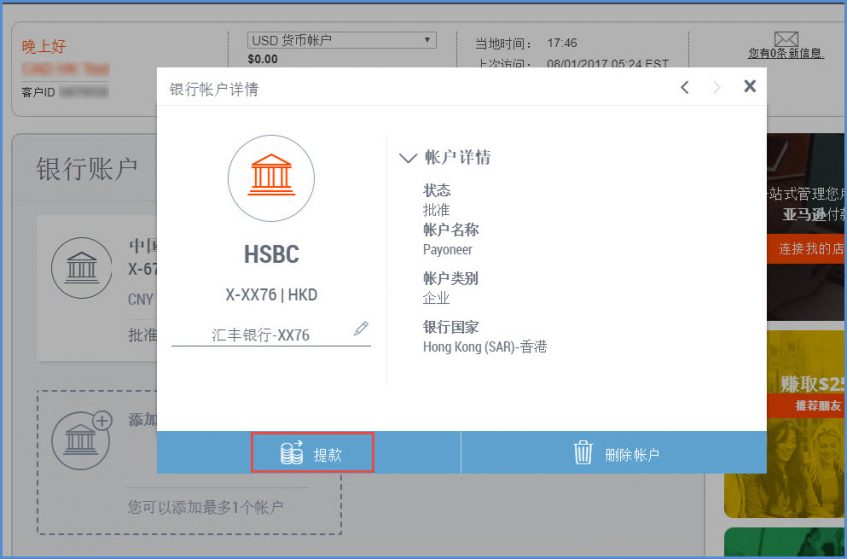Viewport: 847px width, 559px height.
Task: Click the orange 连接我的店 button
Action: [x=806, y=249]
